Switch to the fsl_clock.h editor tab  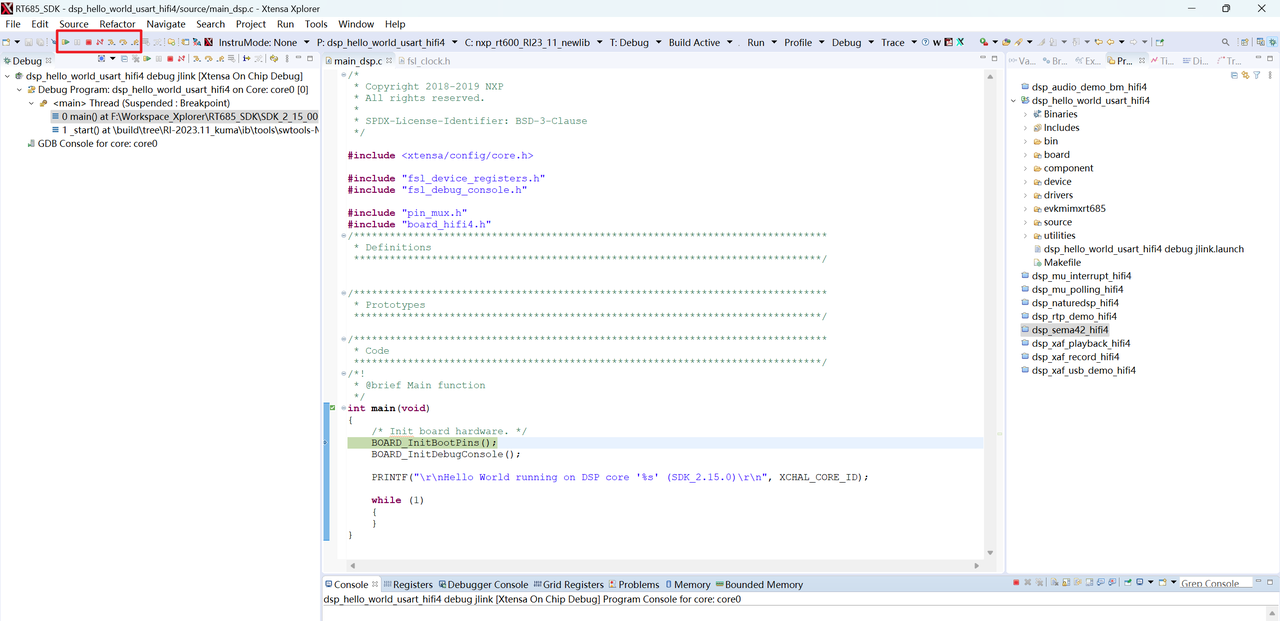pos(428,61)
